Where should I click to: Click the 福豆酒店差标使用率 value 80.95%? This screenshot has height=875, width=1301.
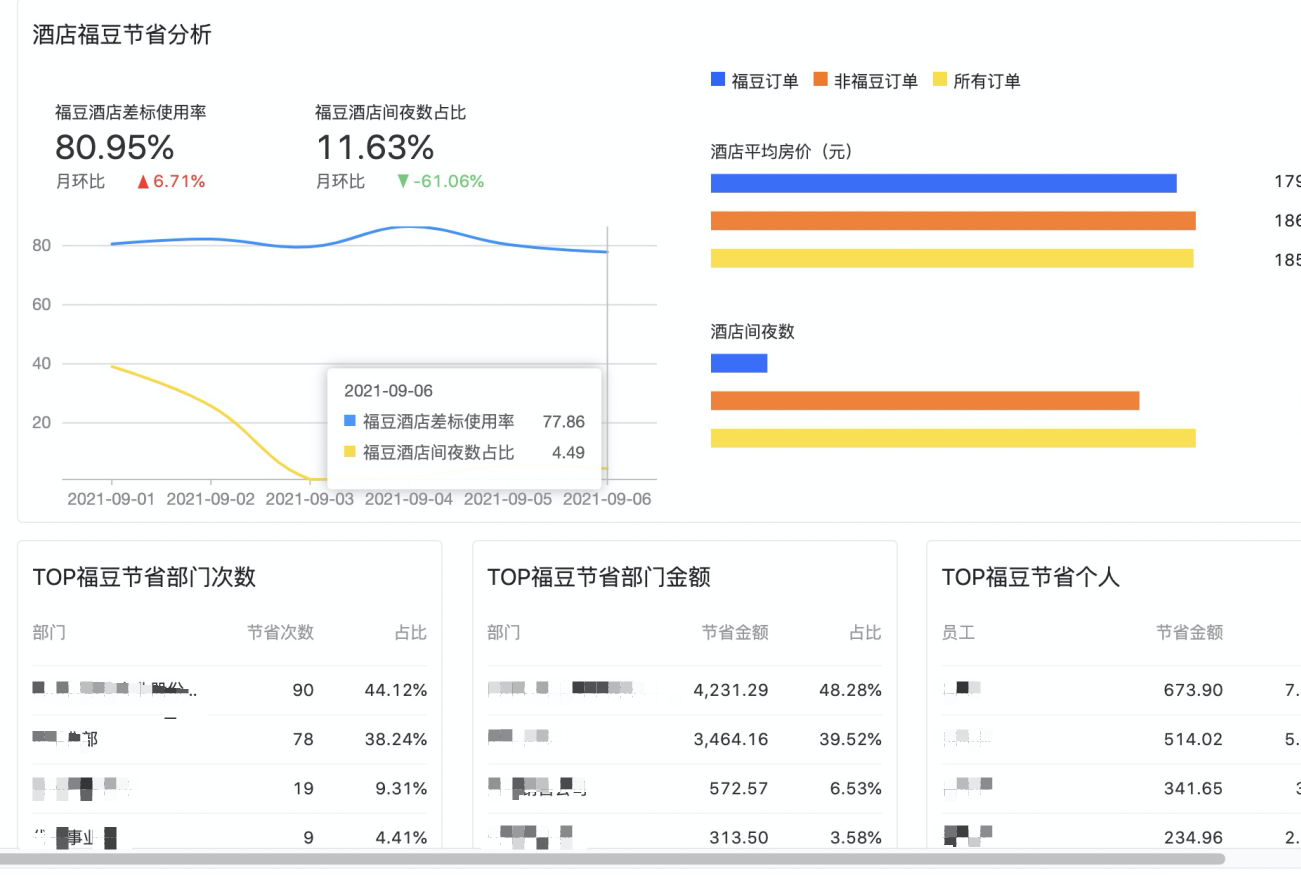pyautogui.click(x=115, y=148)
